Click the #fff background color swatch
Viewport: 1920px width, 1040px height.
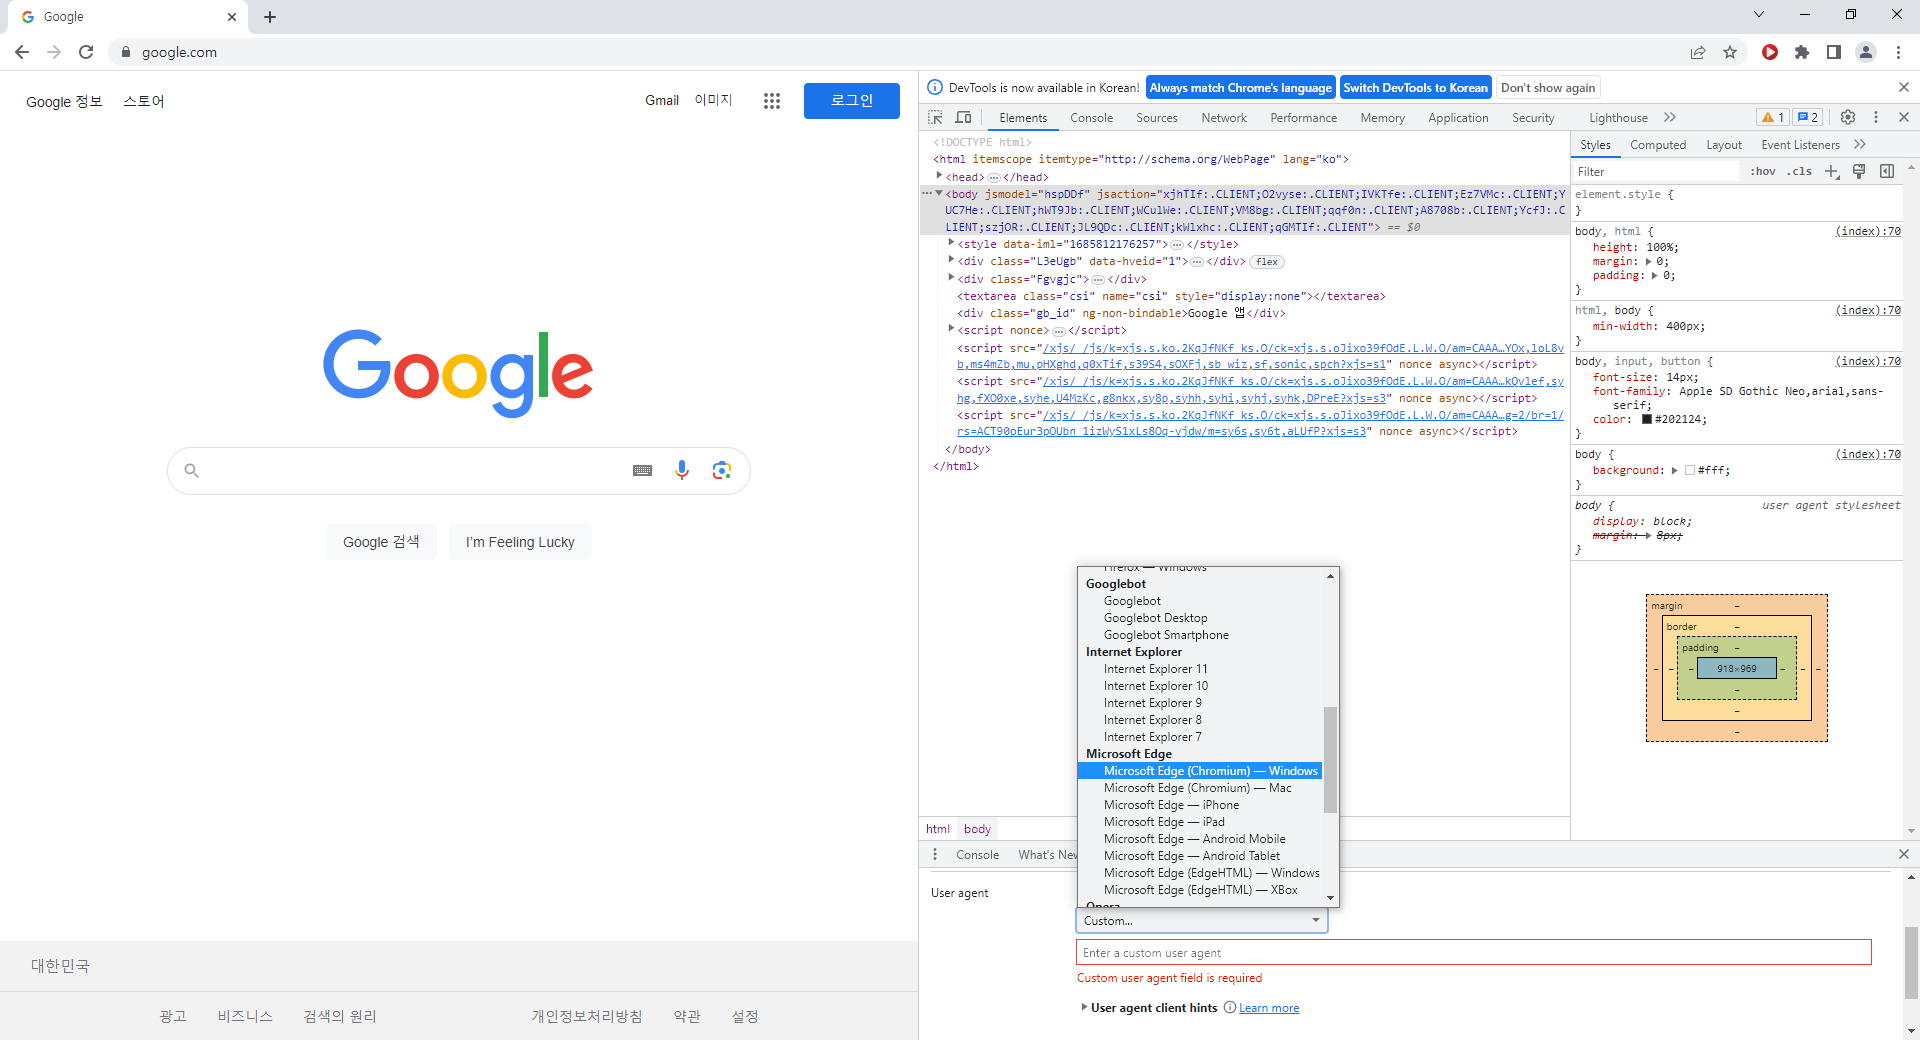[1690, 470]
